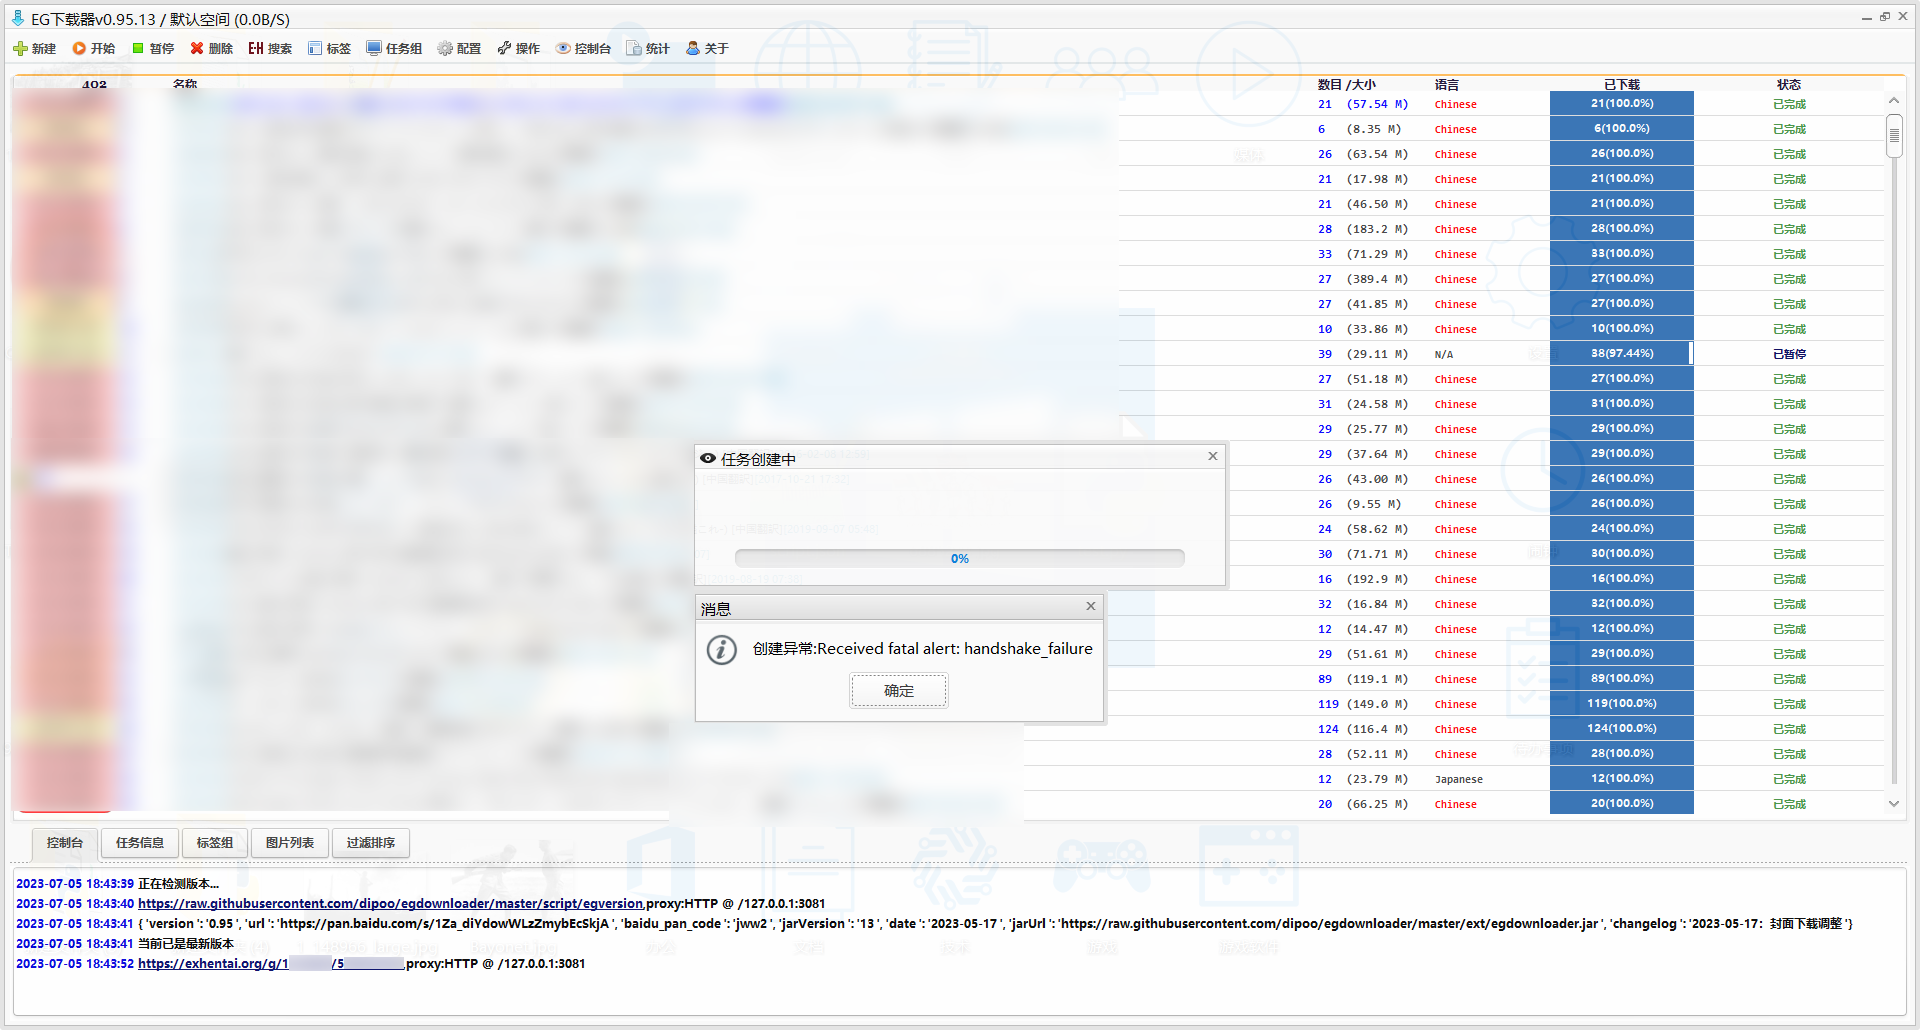Click the 统计 (Statistics) toolbar icon
The height and width of the screenshot is (1030, 1920).
click(647, 47)
